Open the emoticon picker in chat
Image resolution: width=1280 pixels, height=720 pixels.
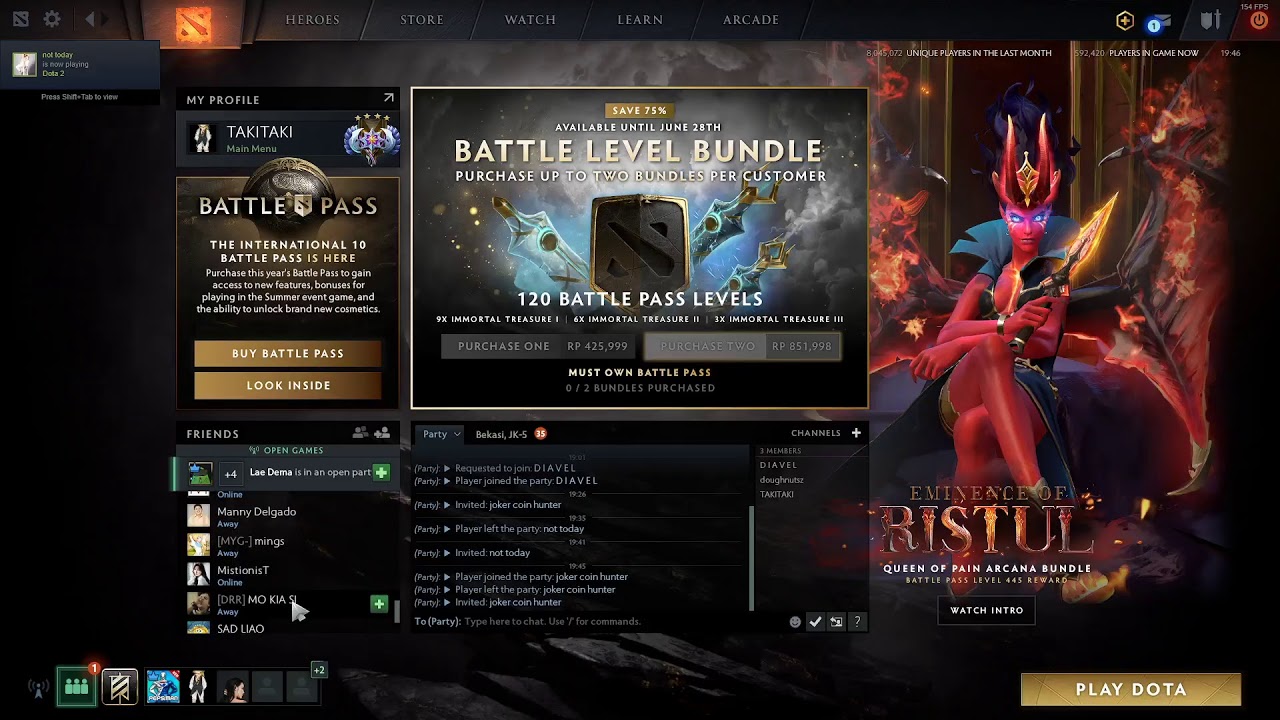[795, 622]
